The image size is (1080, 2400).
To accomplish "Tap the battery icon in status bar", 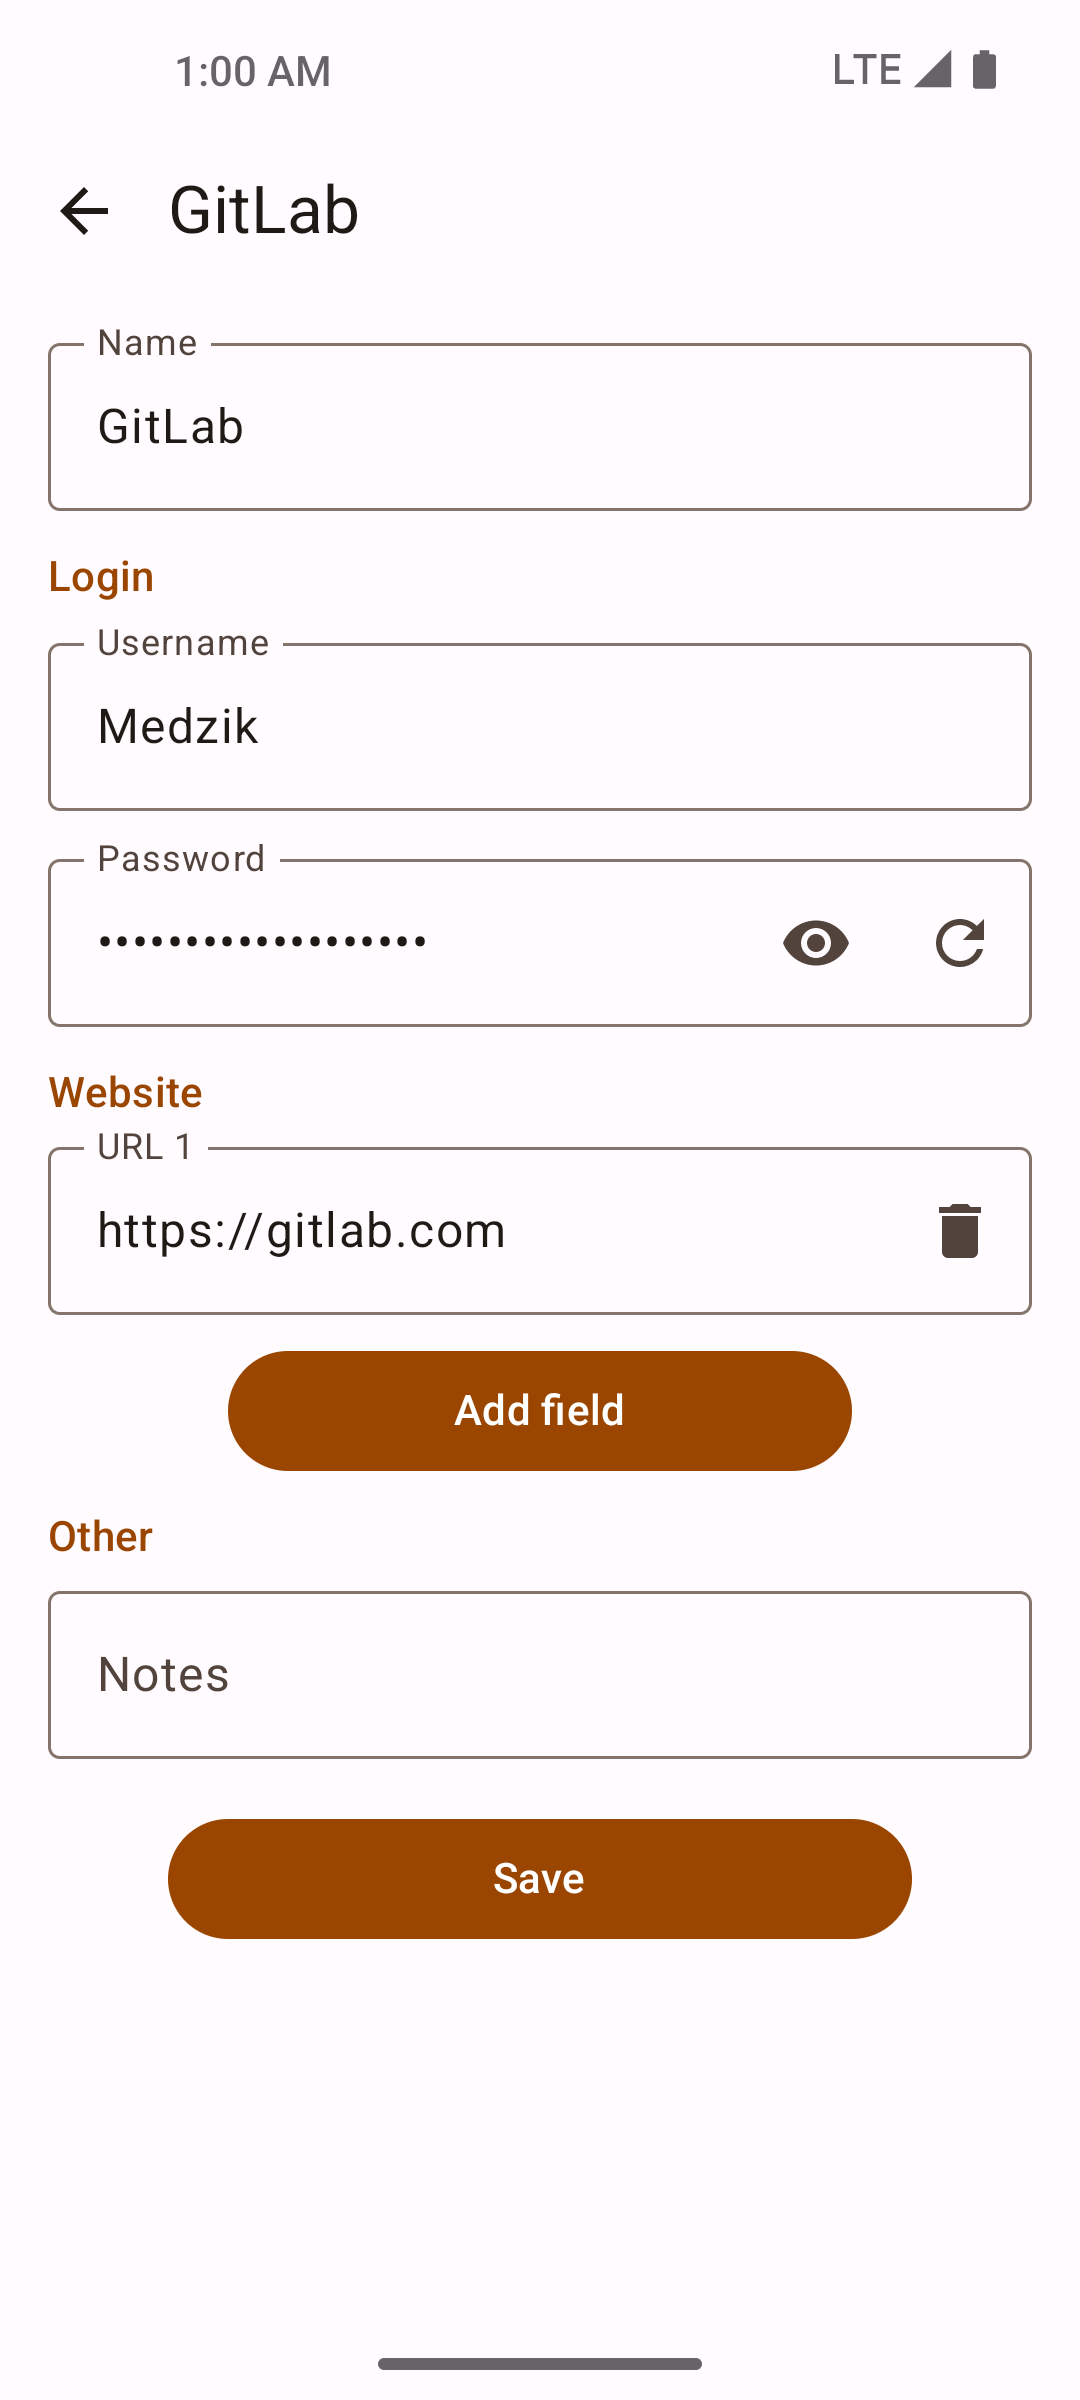I will pos(985,70).
